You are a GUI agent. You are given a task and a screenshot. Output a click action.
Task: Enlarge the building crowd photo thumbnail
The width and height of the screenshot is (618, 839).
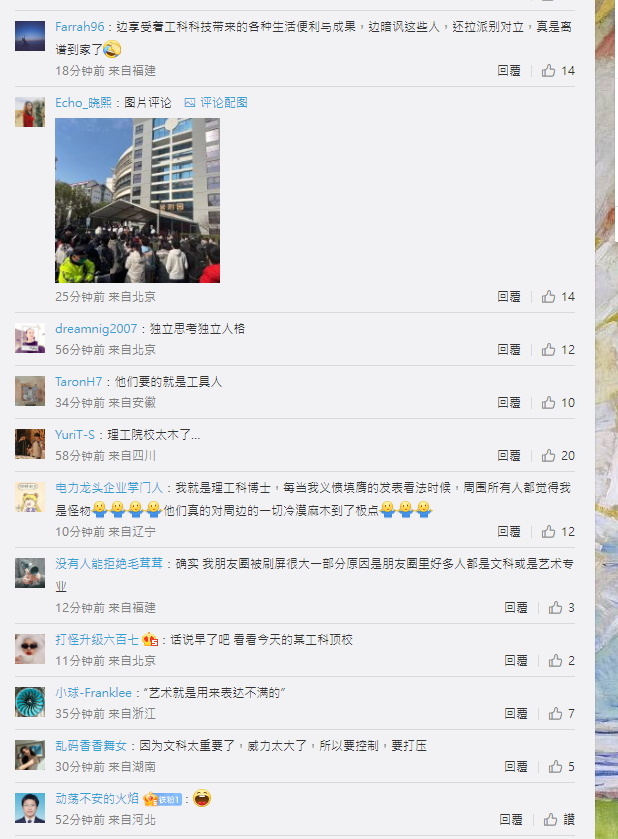tap(138, 200)
